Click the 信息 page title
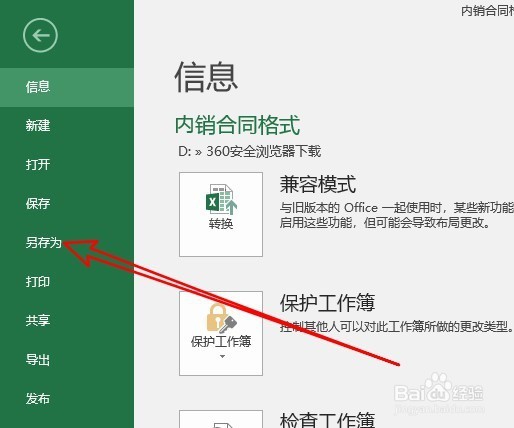 point(206,77)
